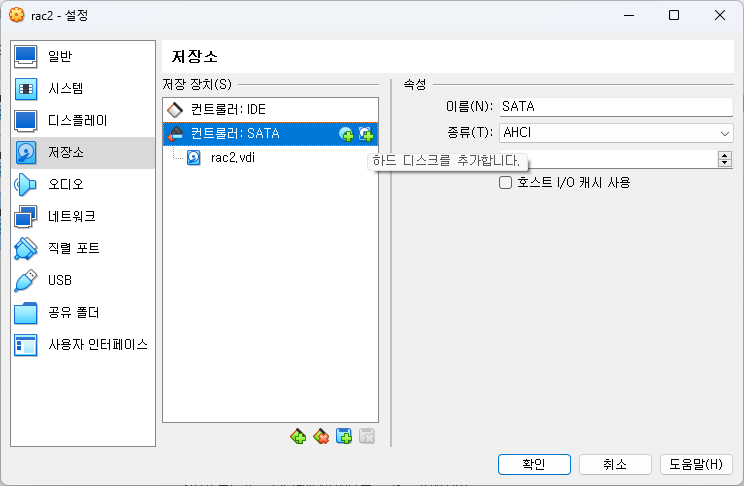
Task: Add a new storage attachment
Action: tap(344, 436)
